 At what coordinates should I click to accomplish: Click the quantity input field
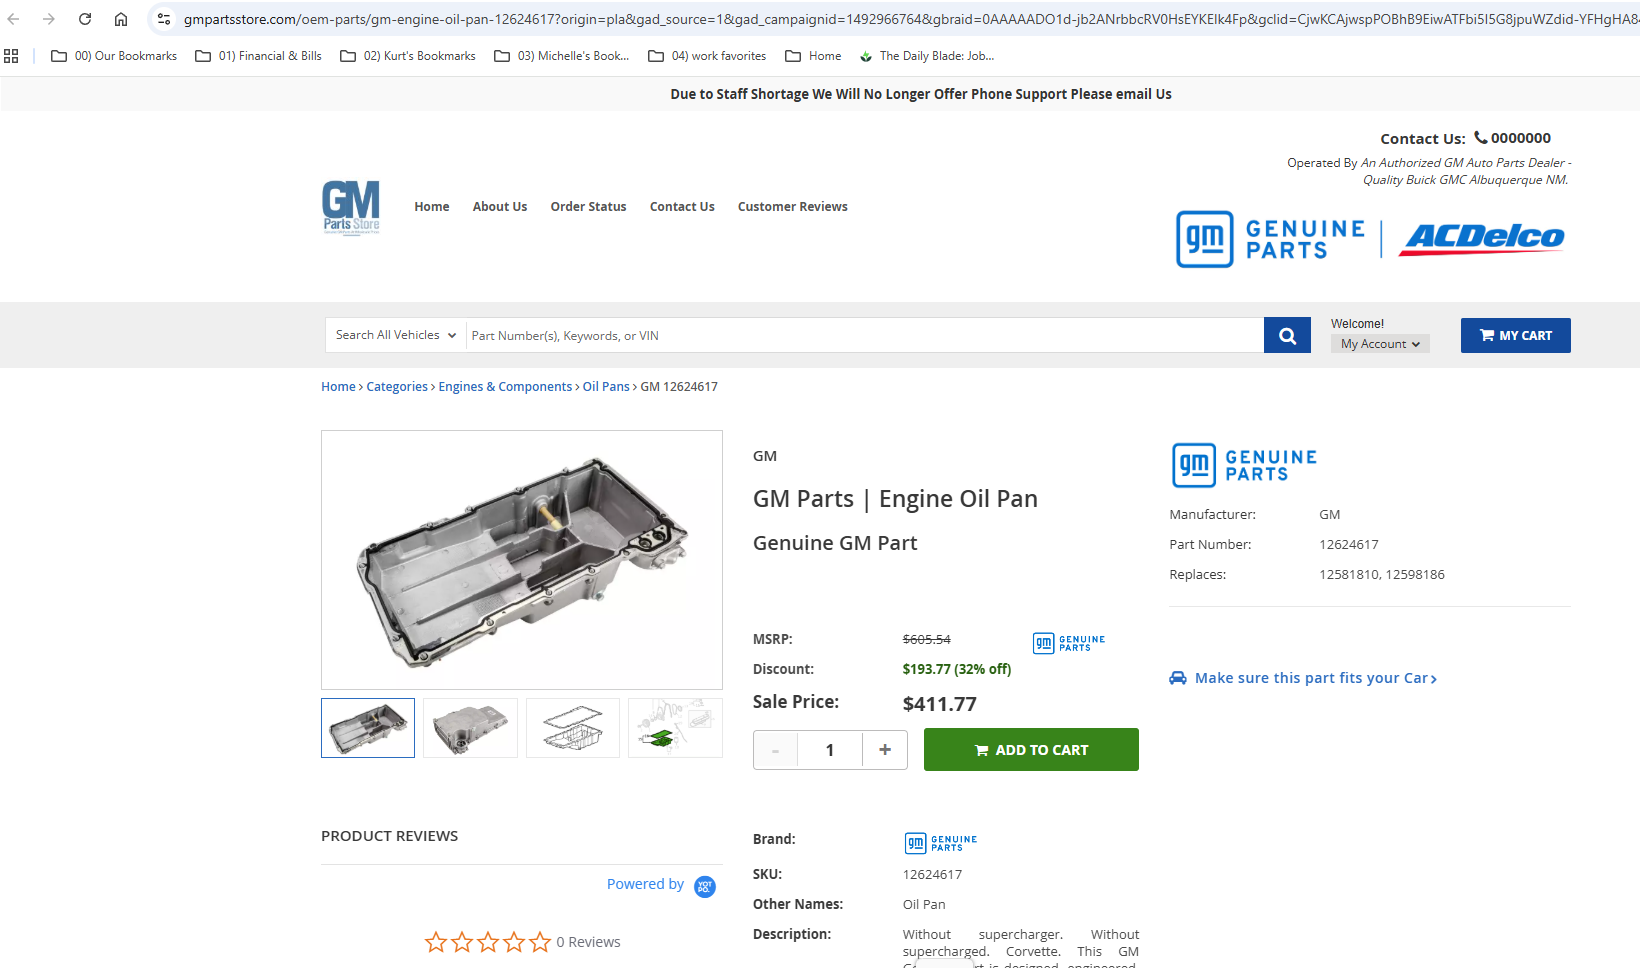point(830,750)
